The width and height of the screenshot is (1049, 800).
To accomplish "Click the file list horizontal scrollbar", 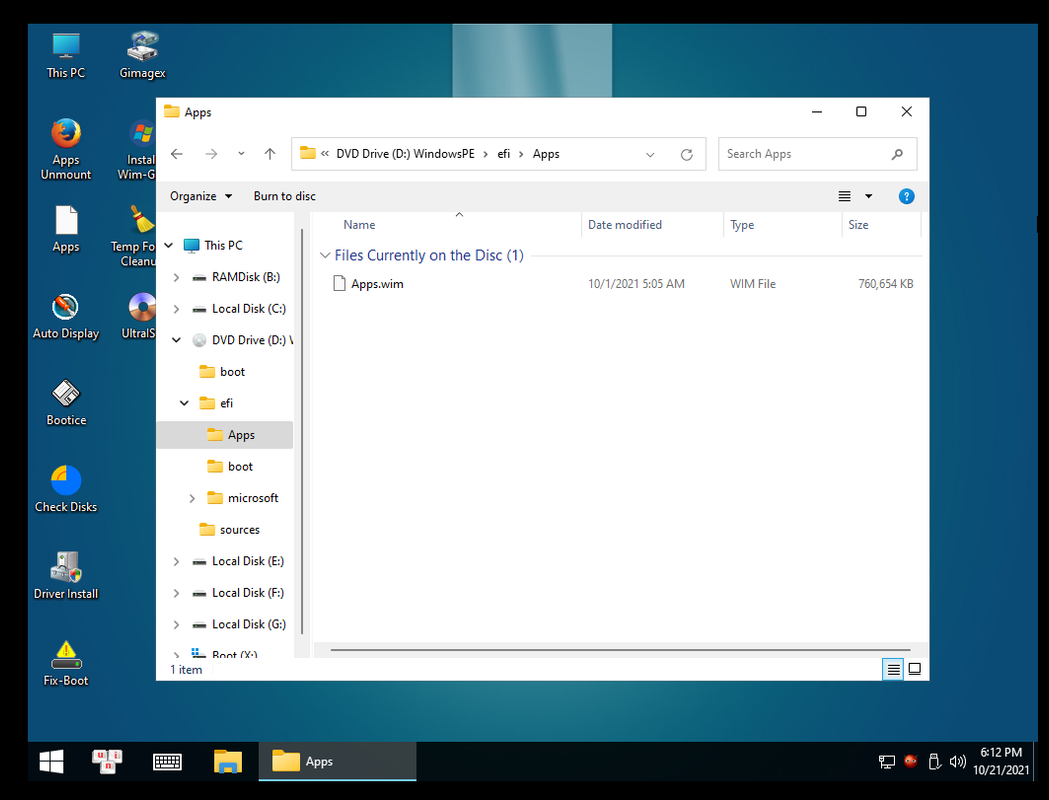I will point(620,649).
